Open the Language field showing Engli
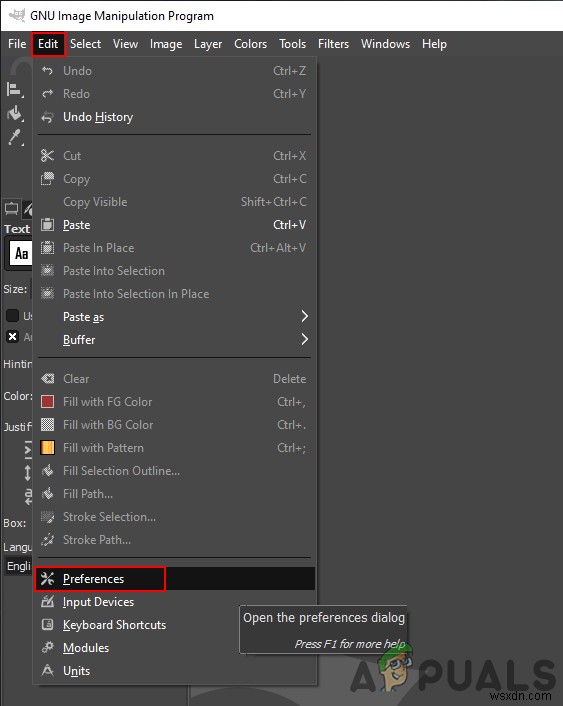 pyautogui.click(x=18, y=566)
